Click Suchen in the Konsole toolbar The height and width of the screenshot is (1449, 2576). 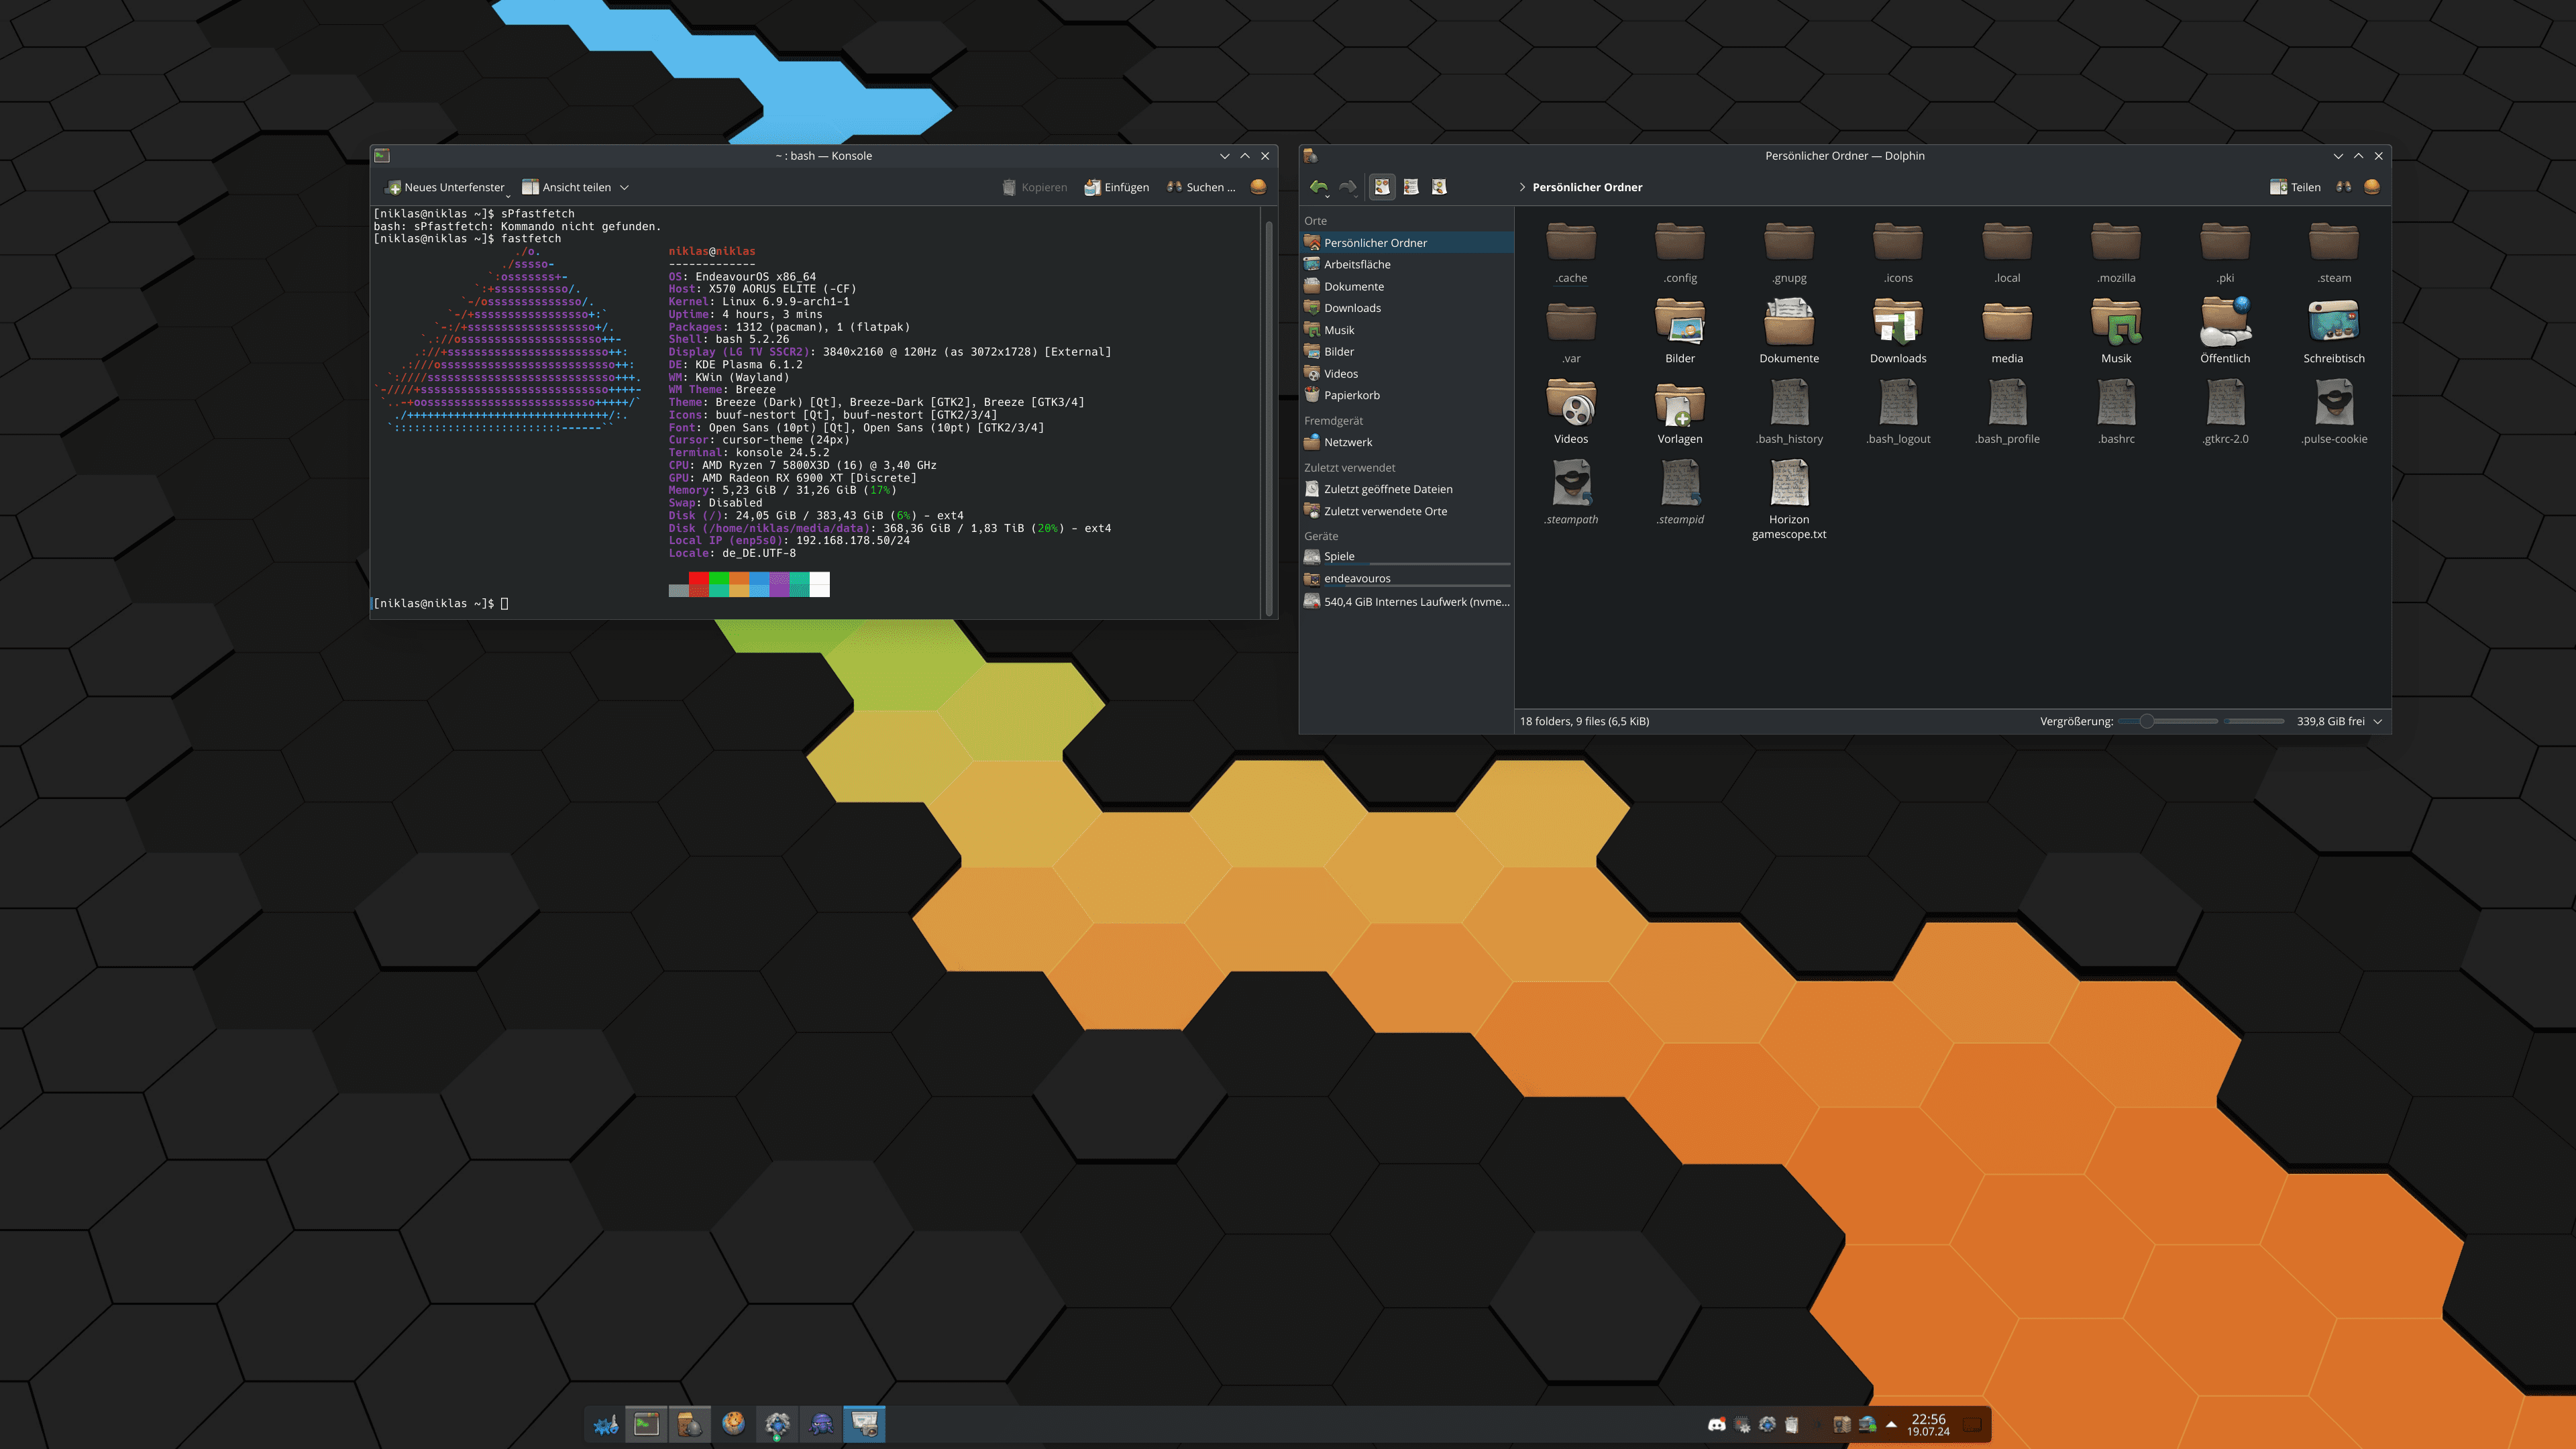(1200, 187)
